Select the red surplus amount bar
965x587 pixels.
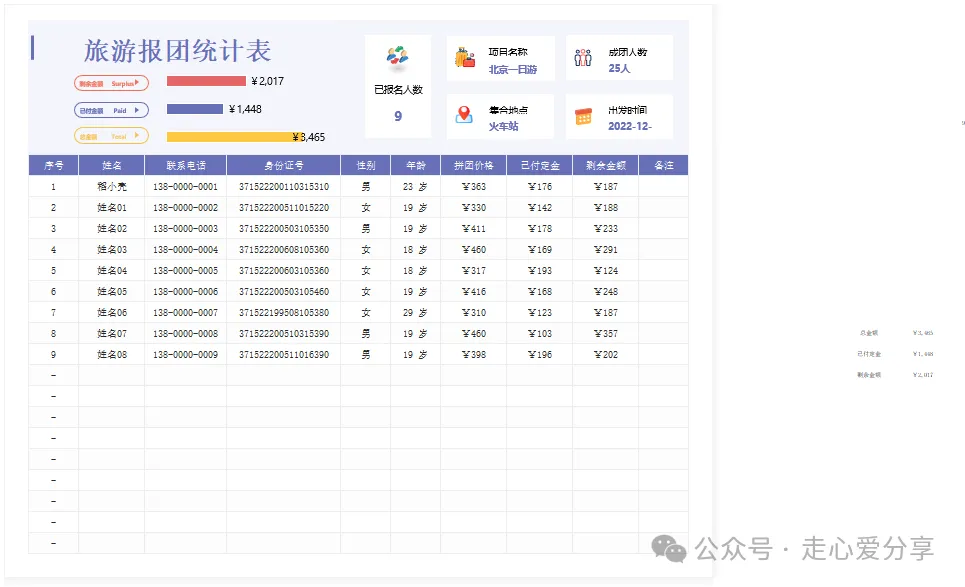(206, 81)
